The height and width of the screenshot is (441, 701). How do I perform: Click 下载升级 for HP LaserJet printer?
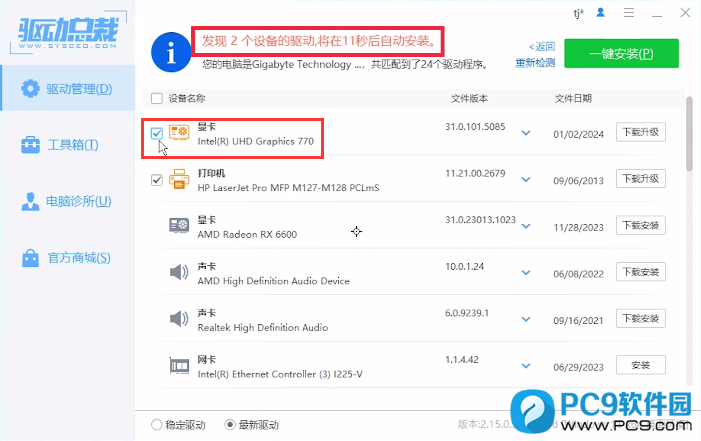pos(641,178)
